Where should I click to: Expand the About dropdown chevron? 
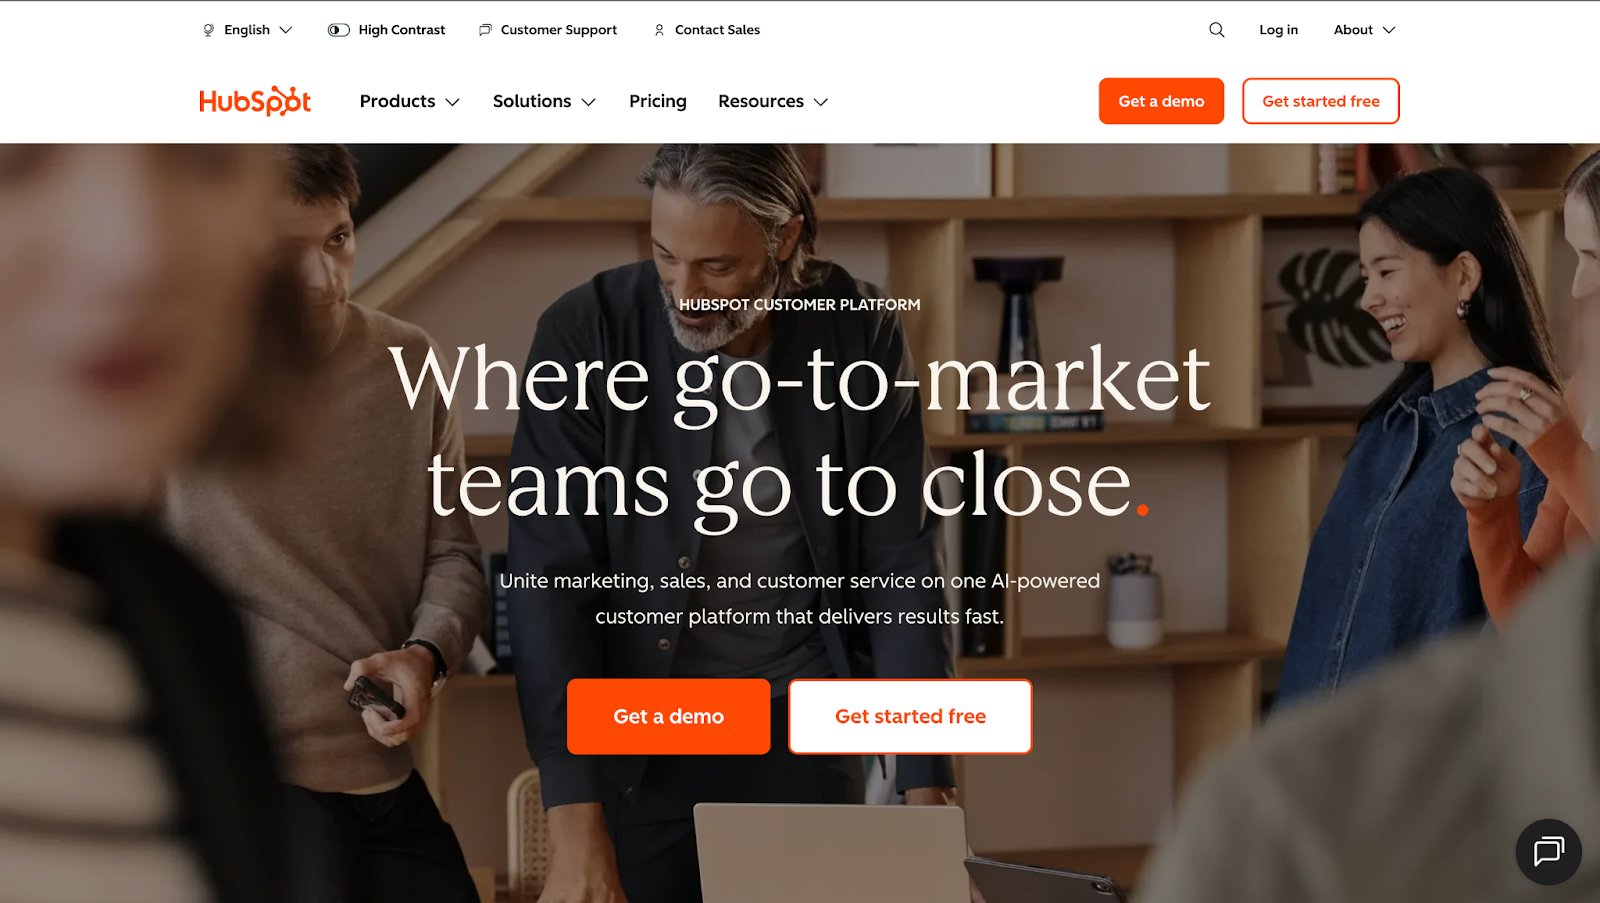(x=1389, y=30)
